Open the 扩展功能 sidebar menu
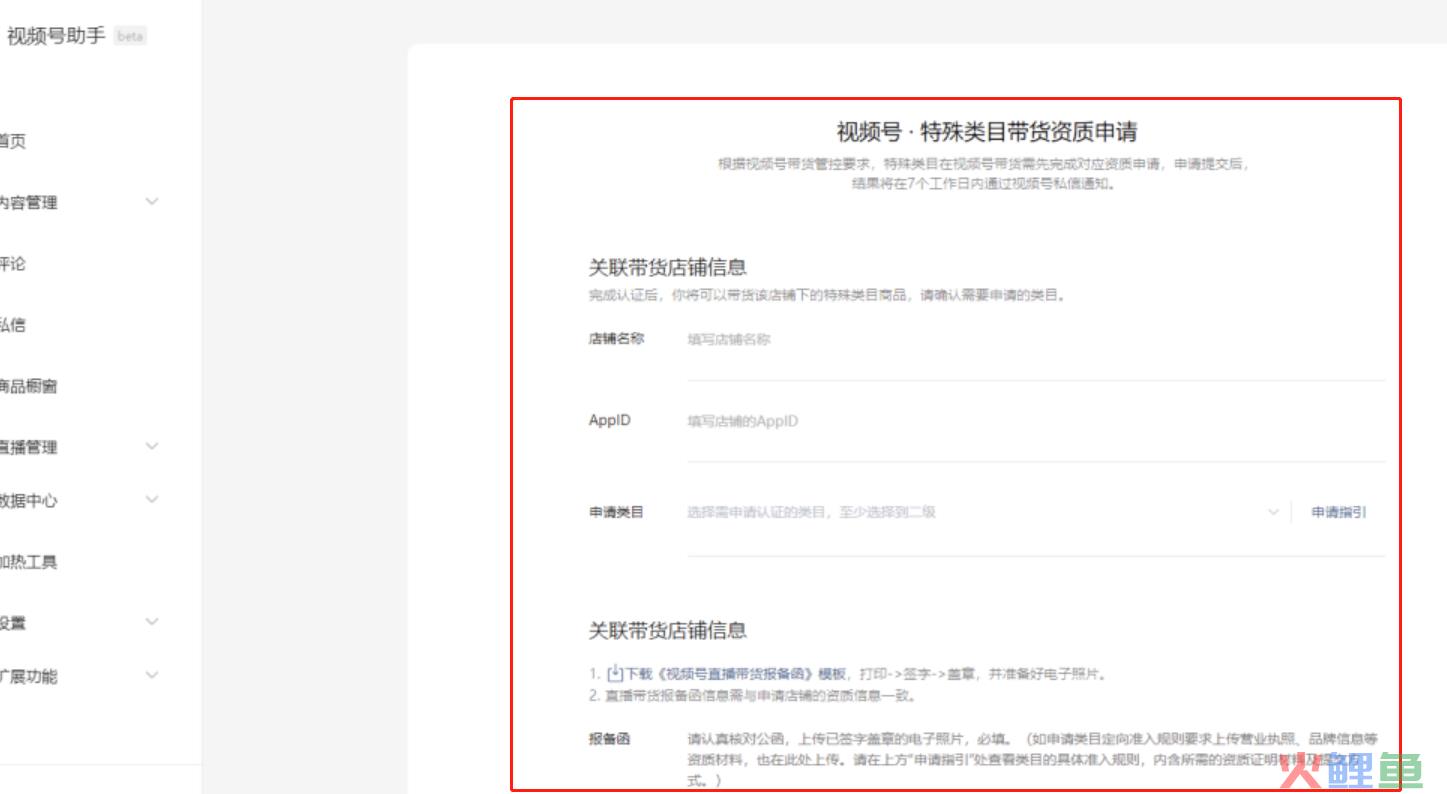Viewport: 1447px width, 794px height. point(28,676)
